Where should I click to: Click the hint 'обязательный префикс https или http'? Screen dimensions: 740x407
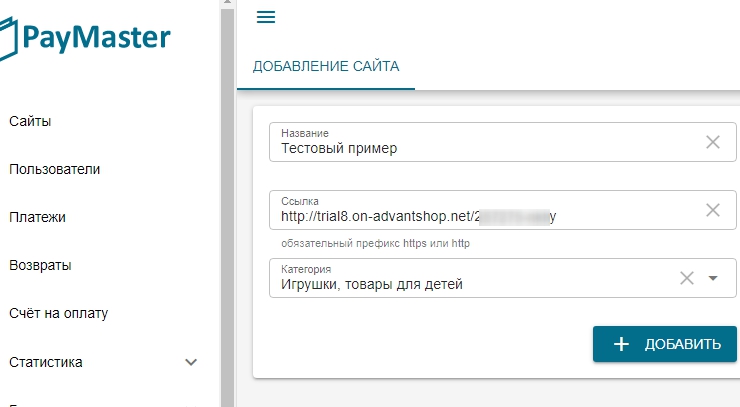pos(375,244)
